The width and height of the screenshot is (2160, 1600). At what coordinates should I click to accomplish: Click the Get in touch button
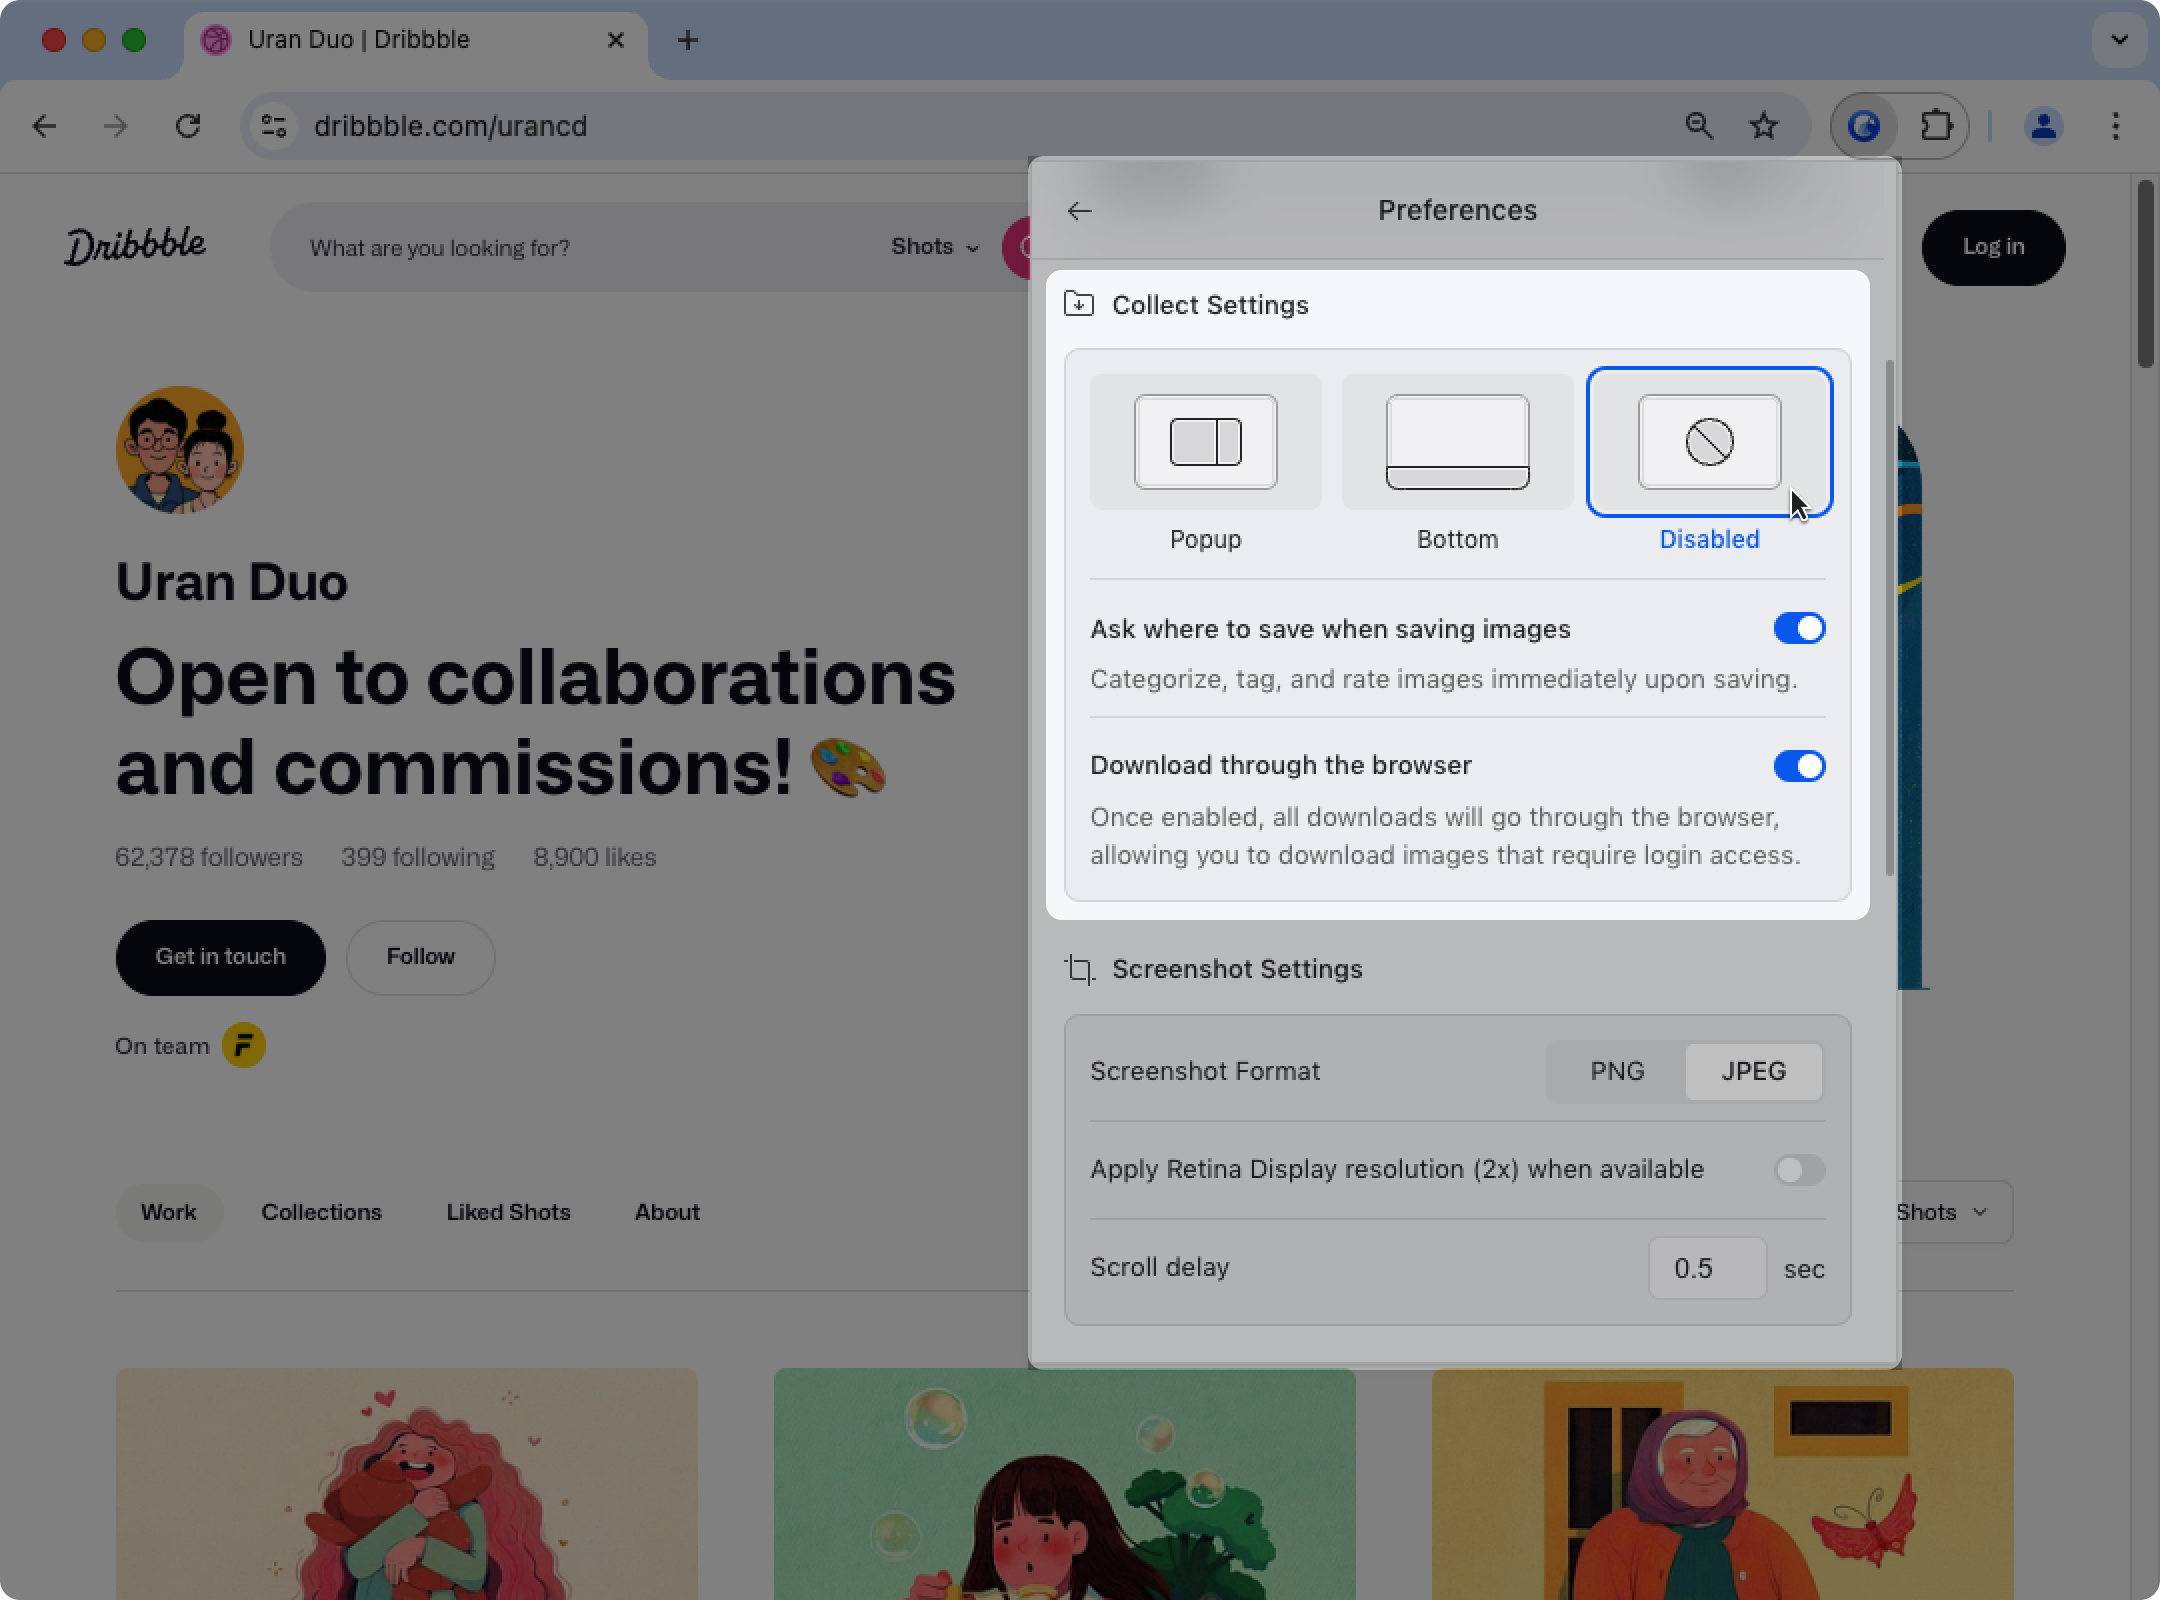(x=220, y=956)
